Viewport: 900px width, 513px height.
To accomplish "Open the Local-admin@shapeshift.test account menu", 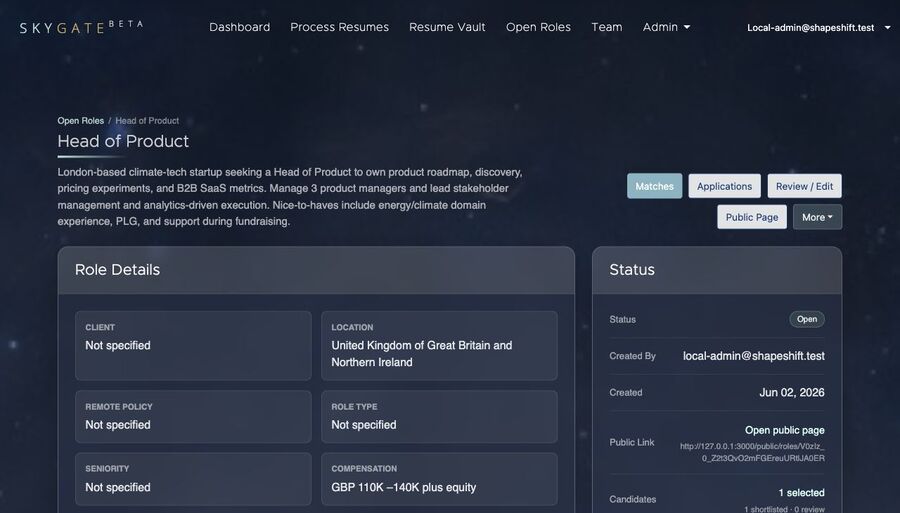I will (818, 28).
